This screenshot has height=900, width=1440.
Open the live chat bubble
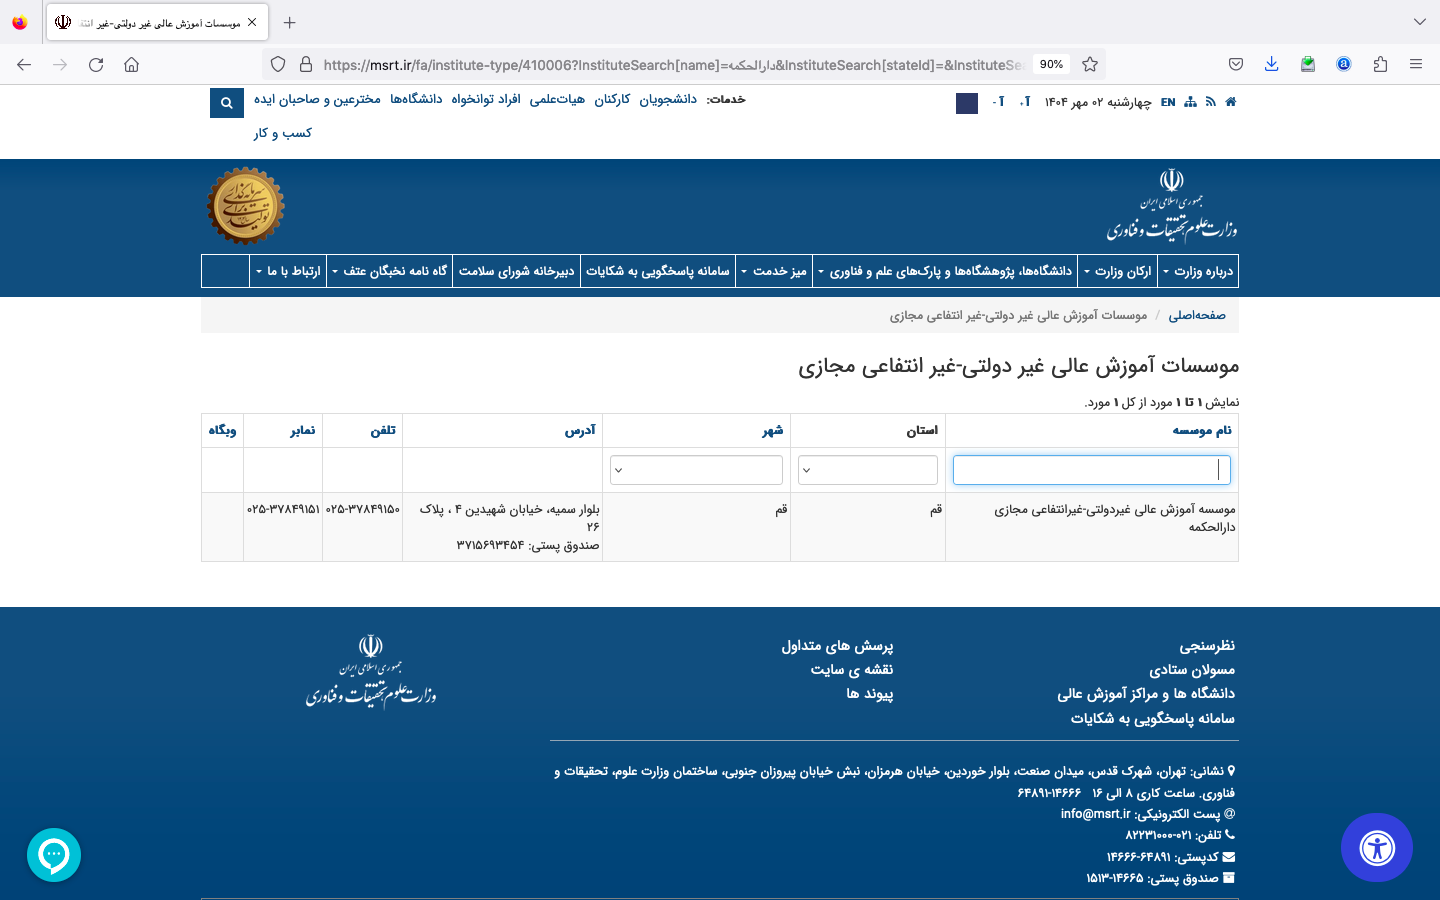coord(54,855)
